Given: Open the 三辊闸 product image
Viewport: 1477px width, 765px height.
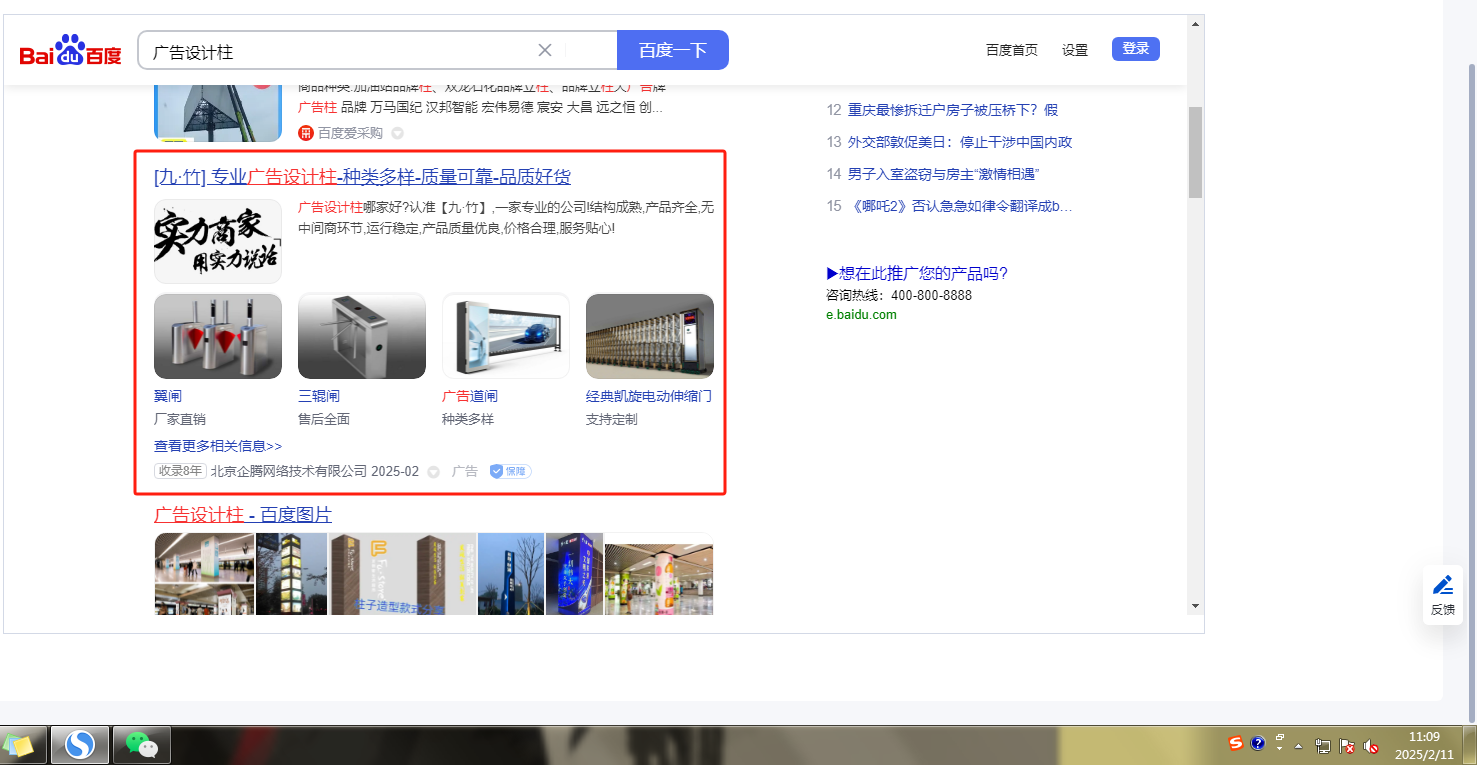Looking at the screenshot, I should point(362,336).
